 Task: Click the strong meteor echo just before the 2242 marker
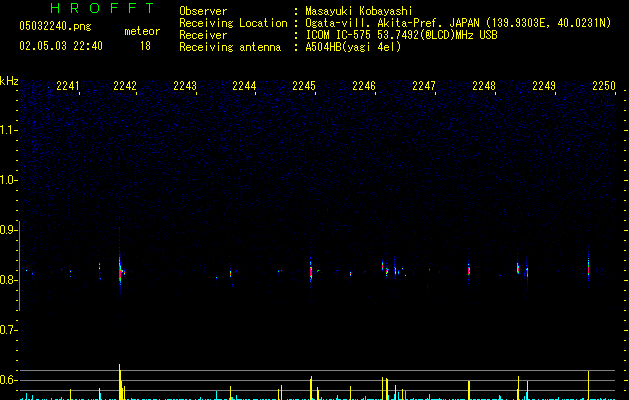click(x=120, y=271)
